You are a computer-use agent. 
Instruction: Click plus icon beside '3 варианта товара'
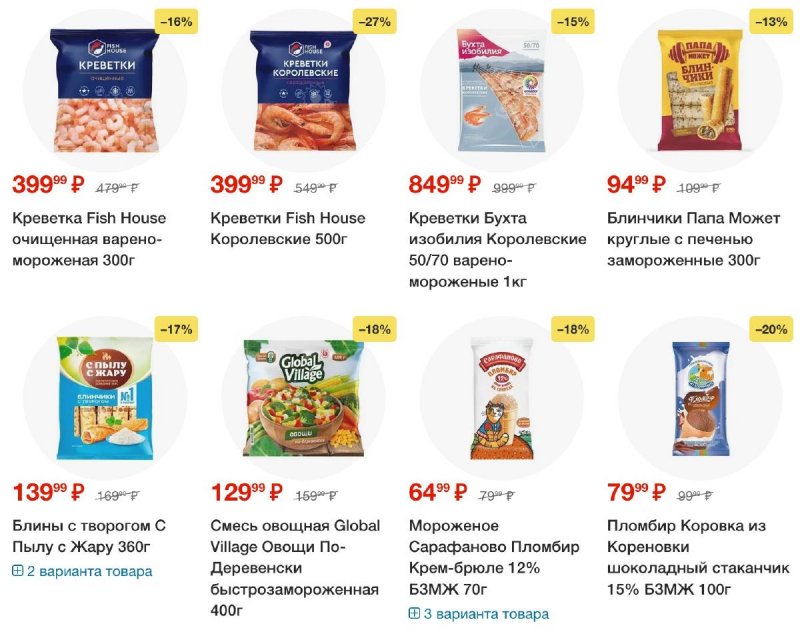[x=414, y=613]
